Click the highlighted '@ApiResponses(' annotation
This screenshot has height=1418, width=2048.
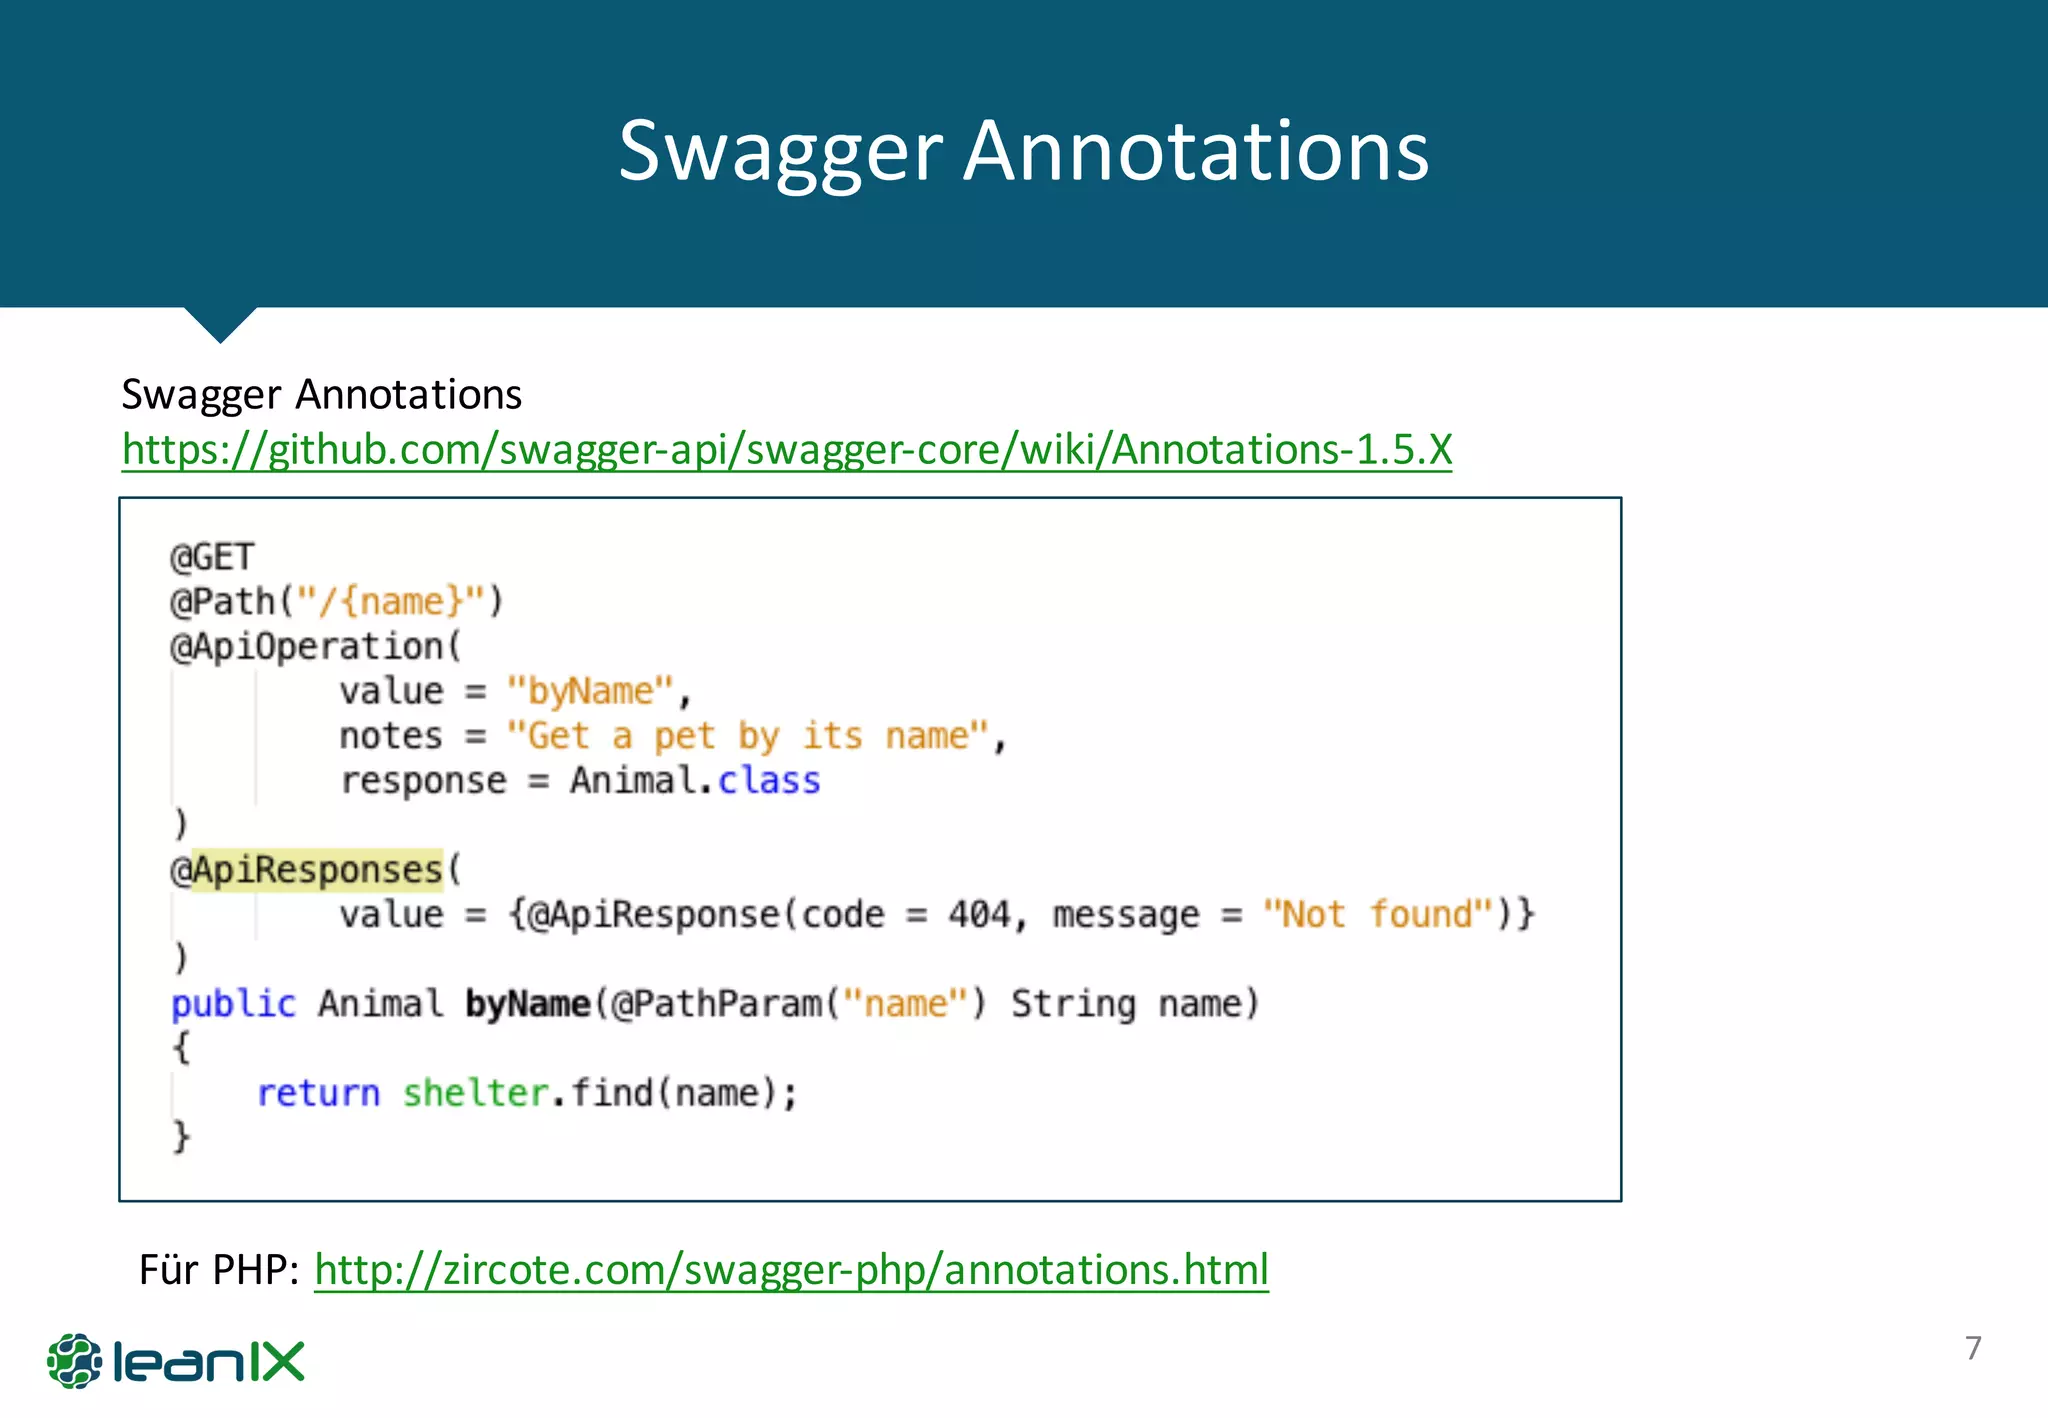[x=316, y=869]
